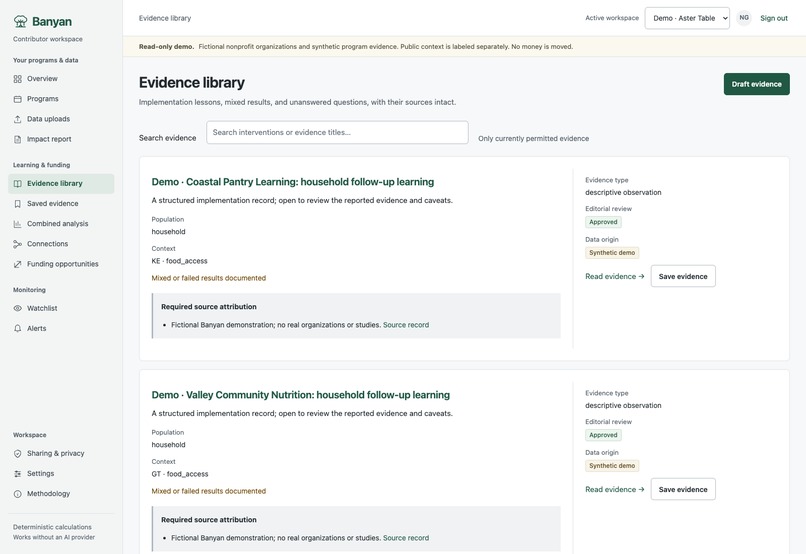Click the Draft evidence button
806x554 pixels.
pyautogui.click(x=757, y=84)
